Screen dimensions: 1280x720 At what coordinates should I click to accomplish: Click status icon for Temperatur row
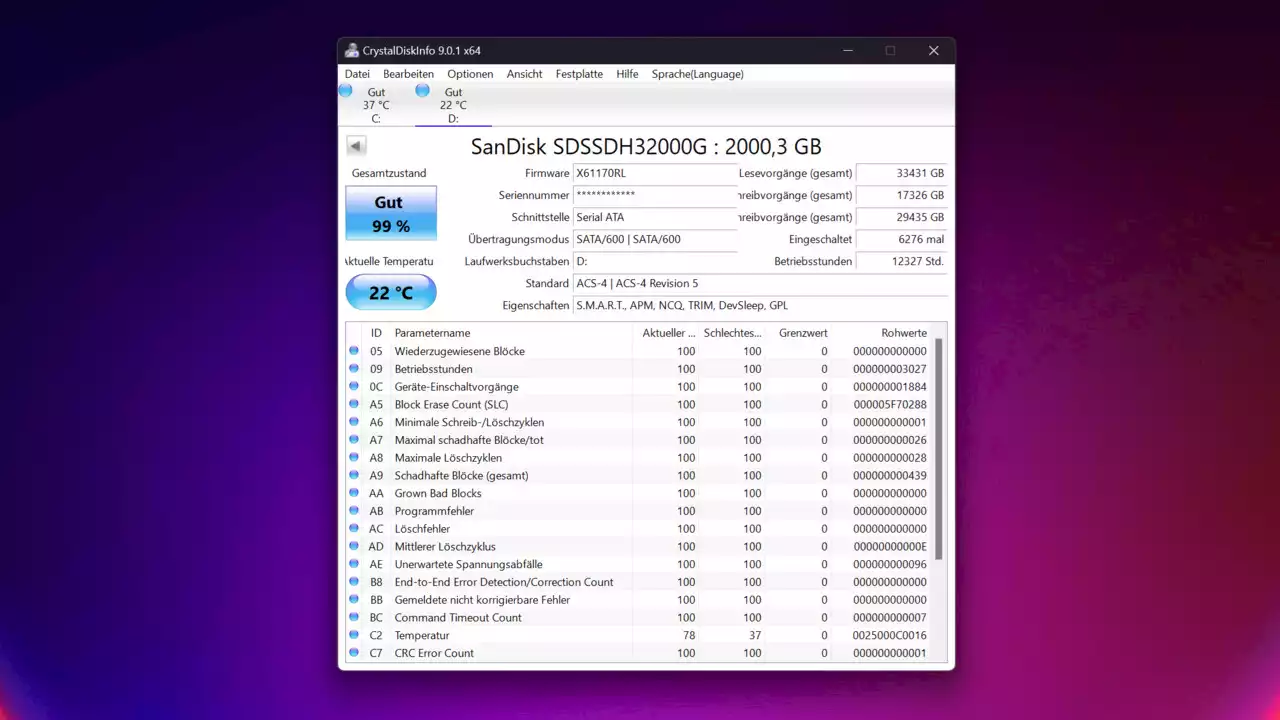coord(354,635)
